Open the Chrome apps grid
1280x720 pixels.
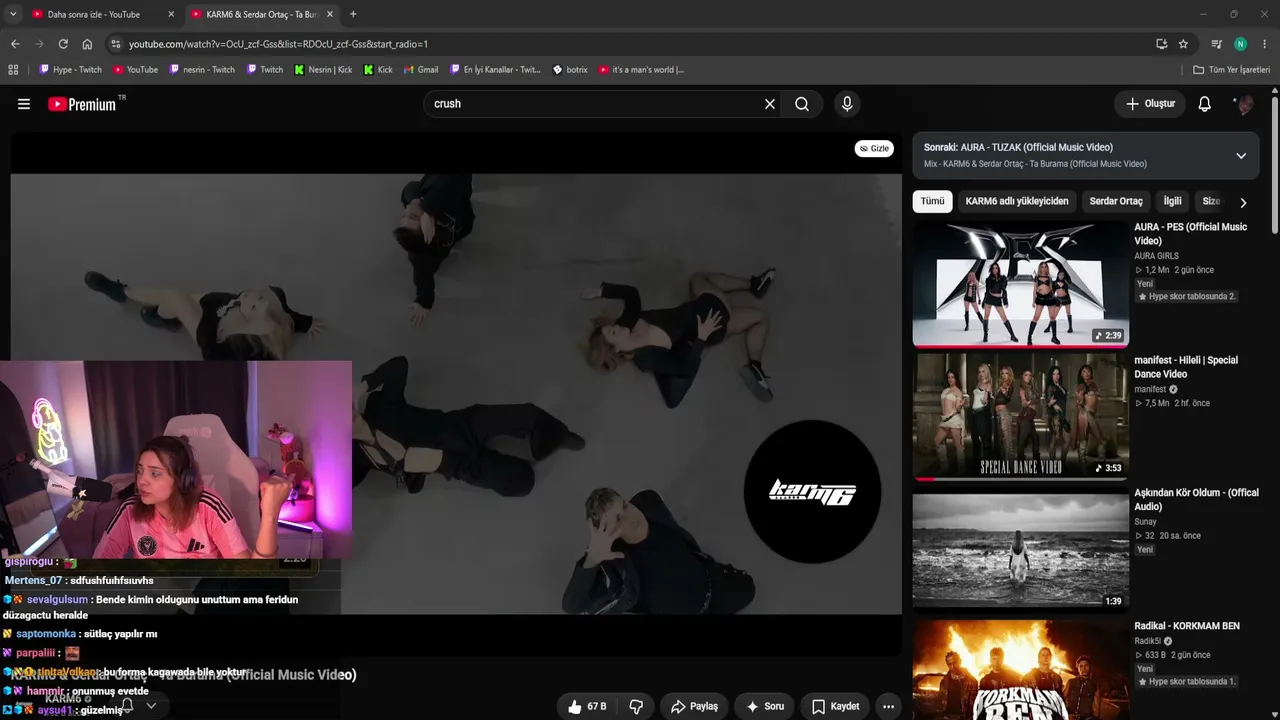[x=13, y=70]
